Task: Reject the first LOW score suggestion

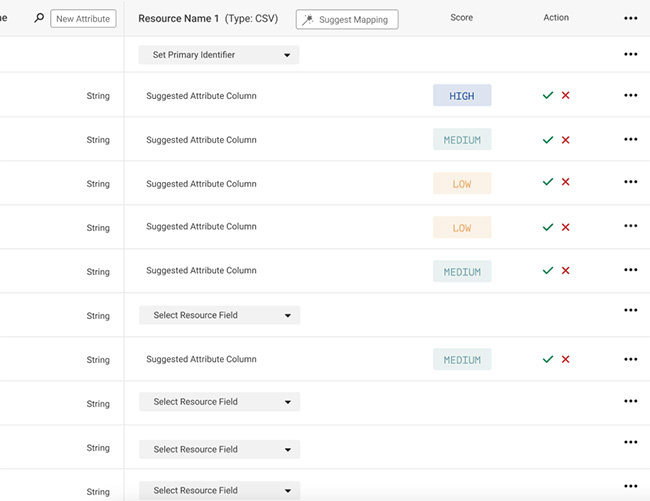Action: pyautogui.click(x=565, y=182)
